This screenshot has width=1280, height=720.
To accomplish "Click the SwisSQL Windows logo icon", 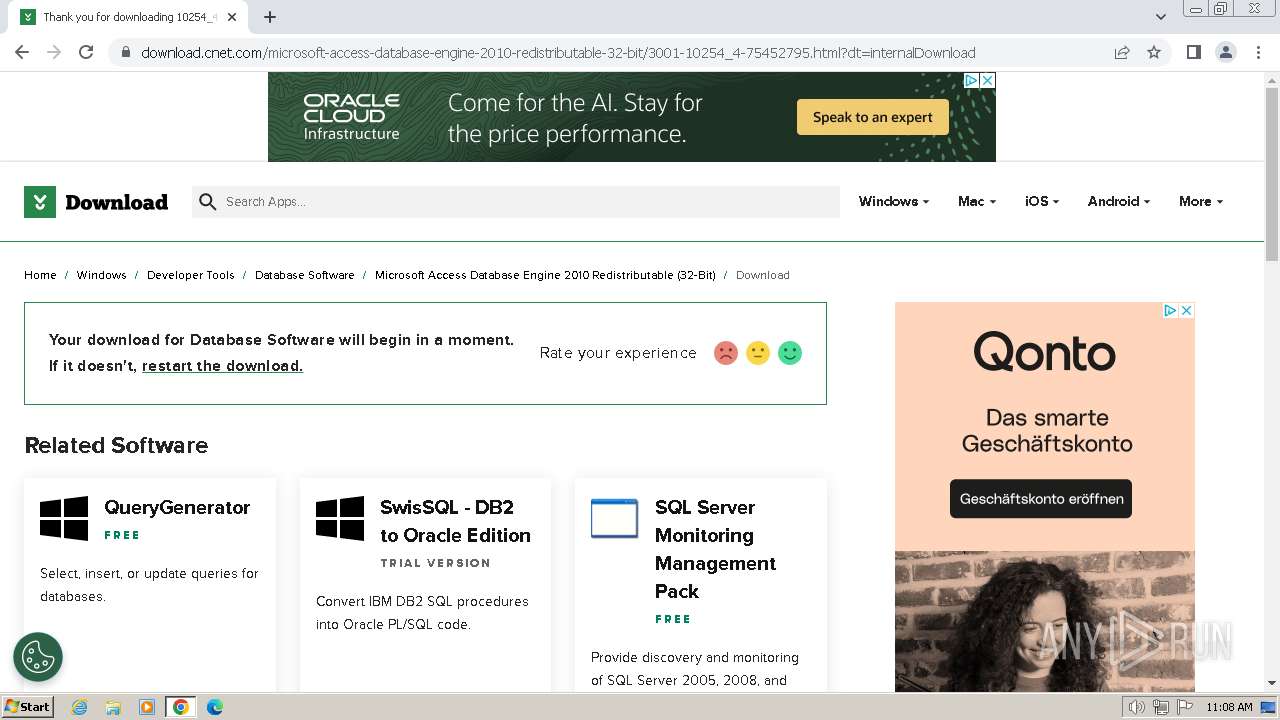I will click(x=340, y=519).
